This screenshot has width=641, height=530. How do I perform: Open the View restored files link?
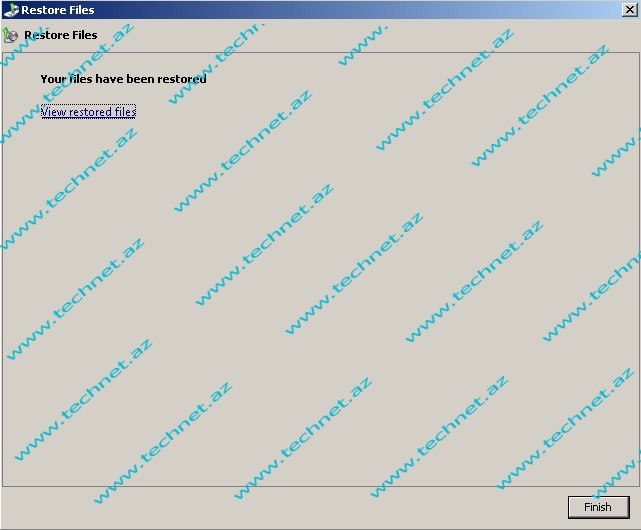[88, 112]
